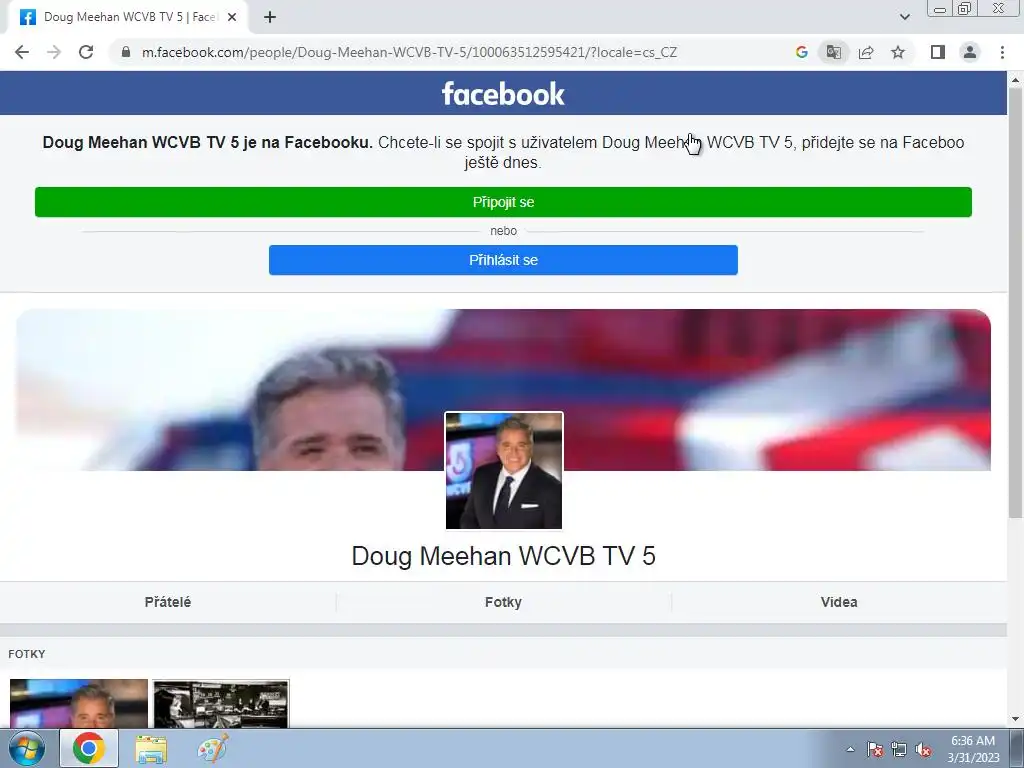The image size is (1024, 768).
Task: Open the Fotky tab
Action: tap(503, 602)
